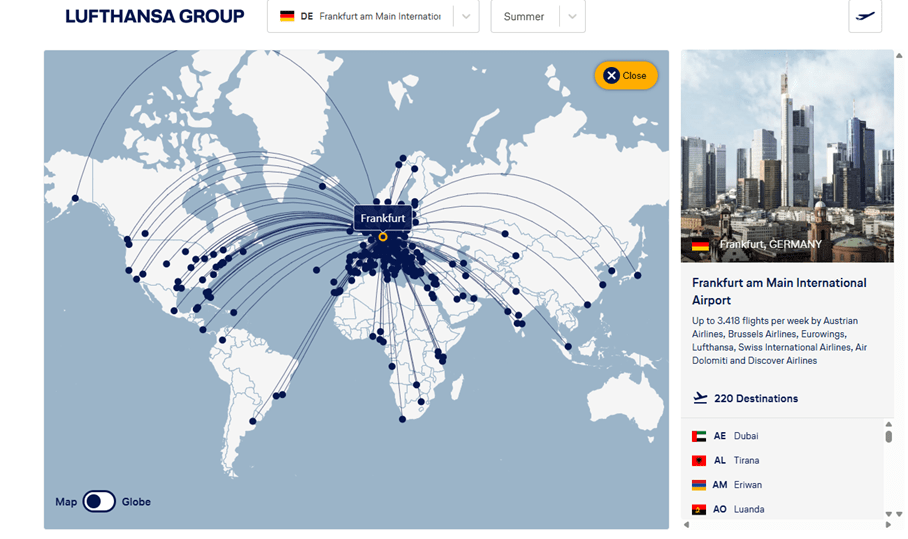Click the Iceland destination dot

pyautogui.click(x=323, y=186)
